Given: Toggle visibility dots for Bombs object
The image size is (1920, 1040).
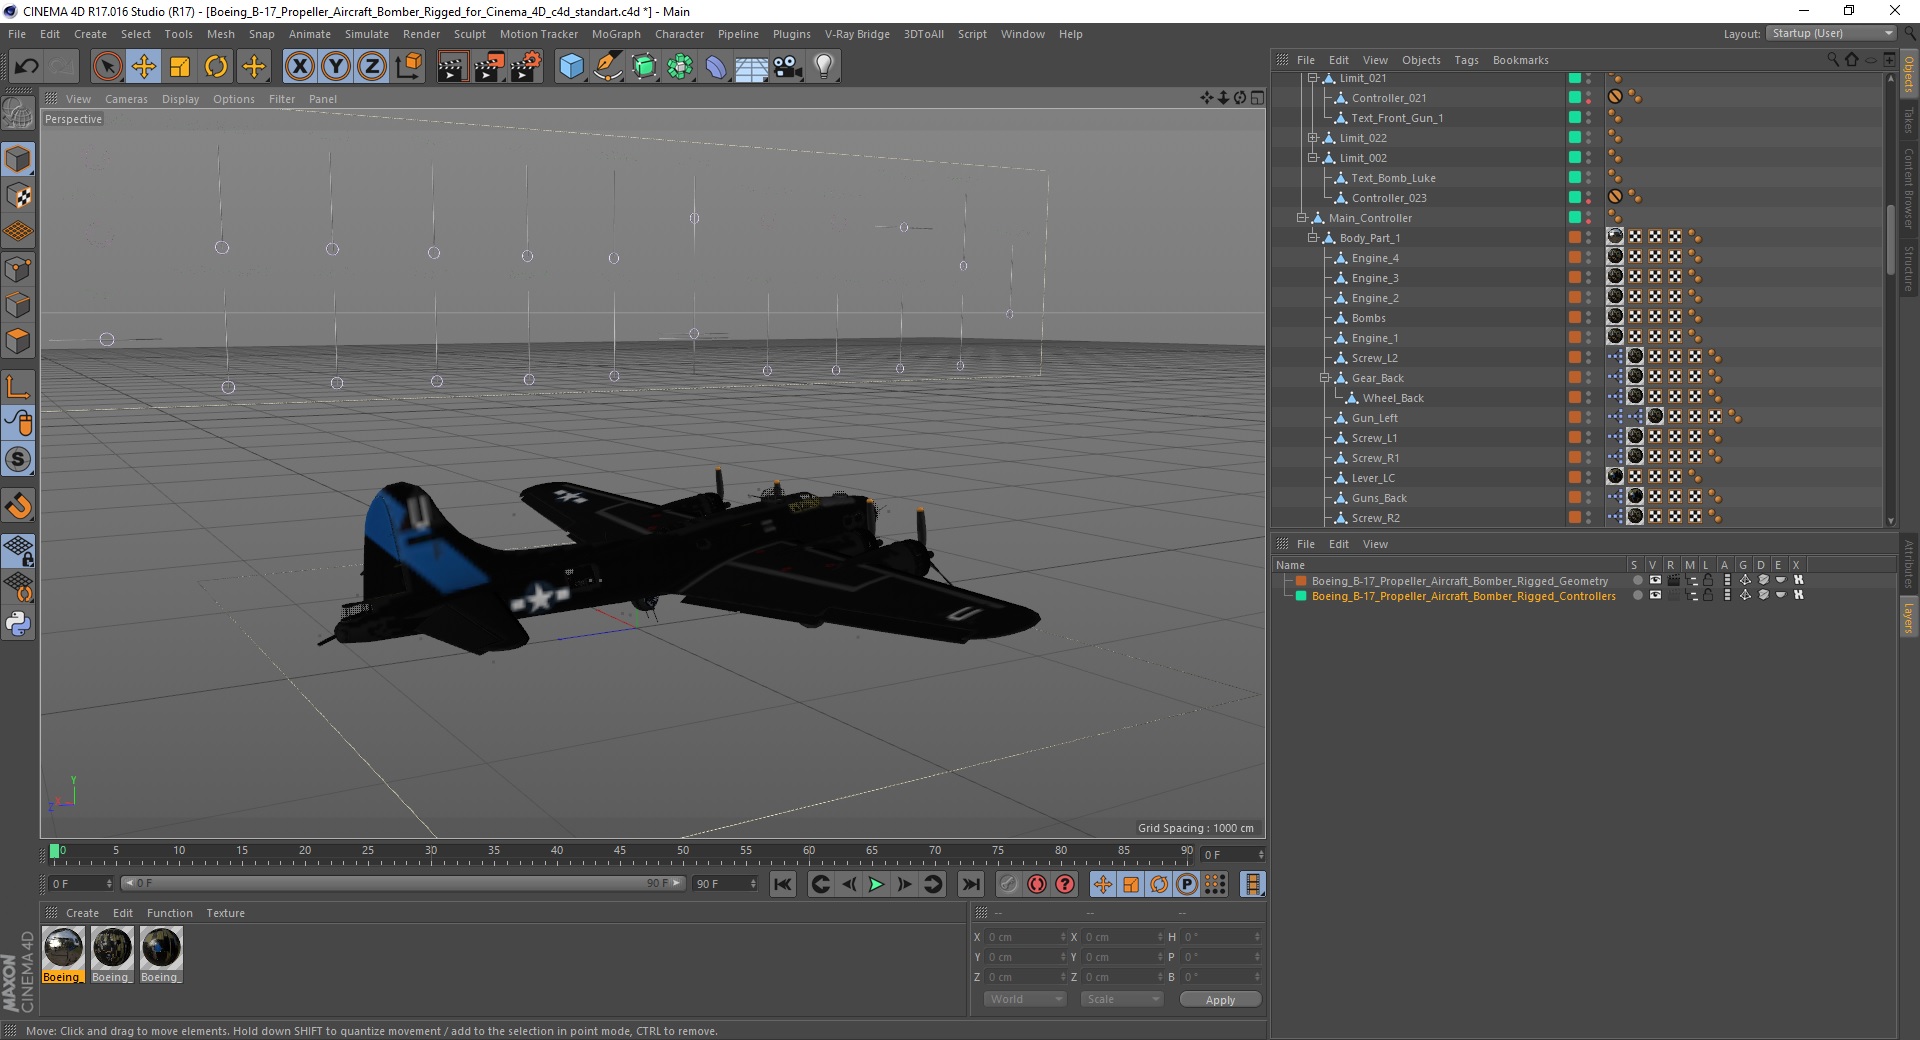Looking at the screenshot, I should pyautogui.click(x=1588, y=318).
